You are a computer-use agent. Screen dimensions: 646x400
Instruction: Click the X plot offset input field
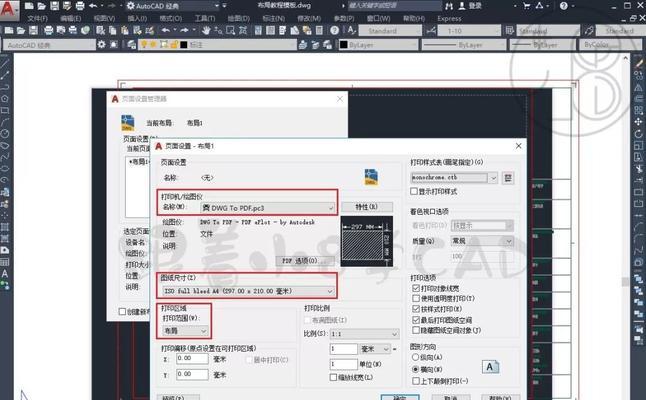pyautogui.click(x=192, y=359)
